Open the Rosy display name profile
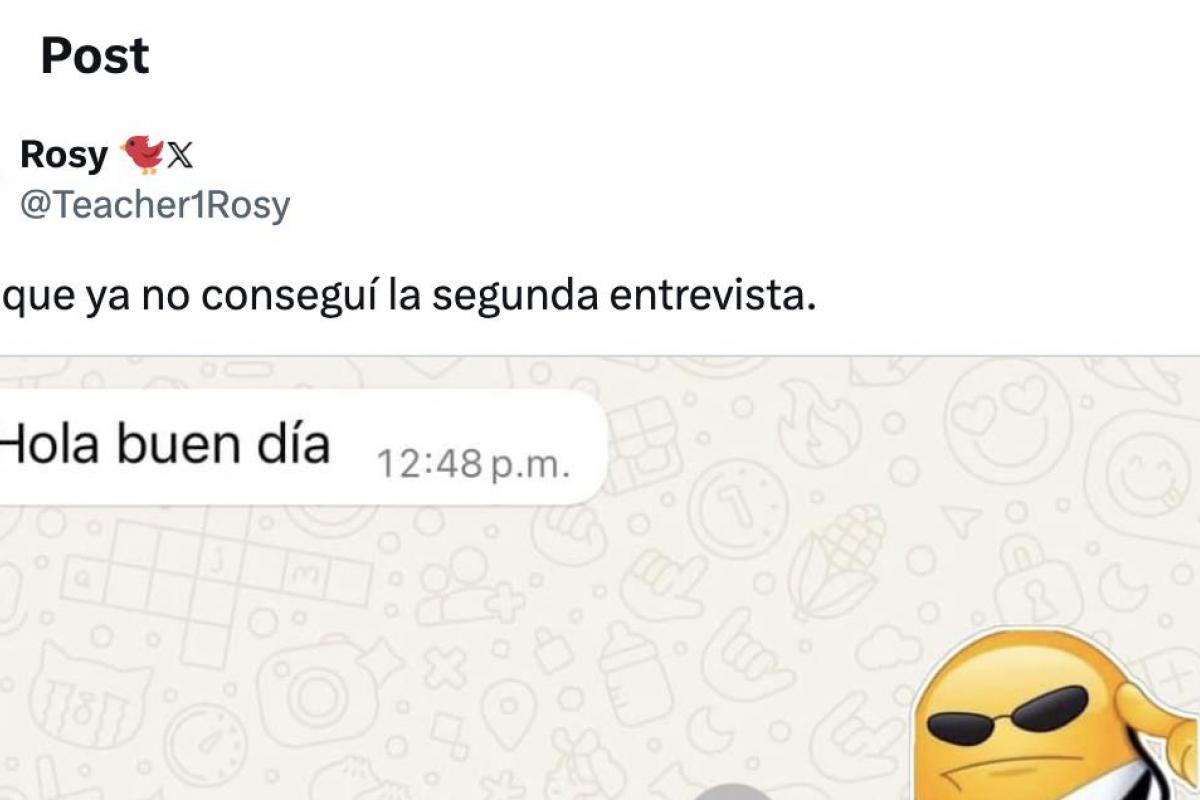The image size is (1200, 800). pos(64,155)
